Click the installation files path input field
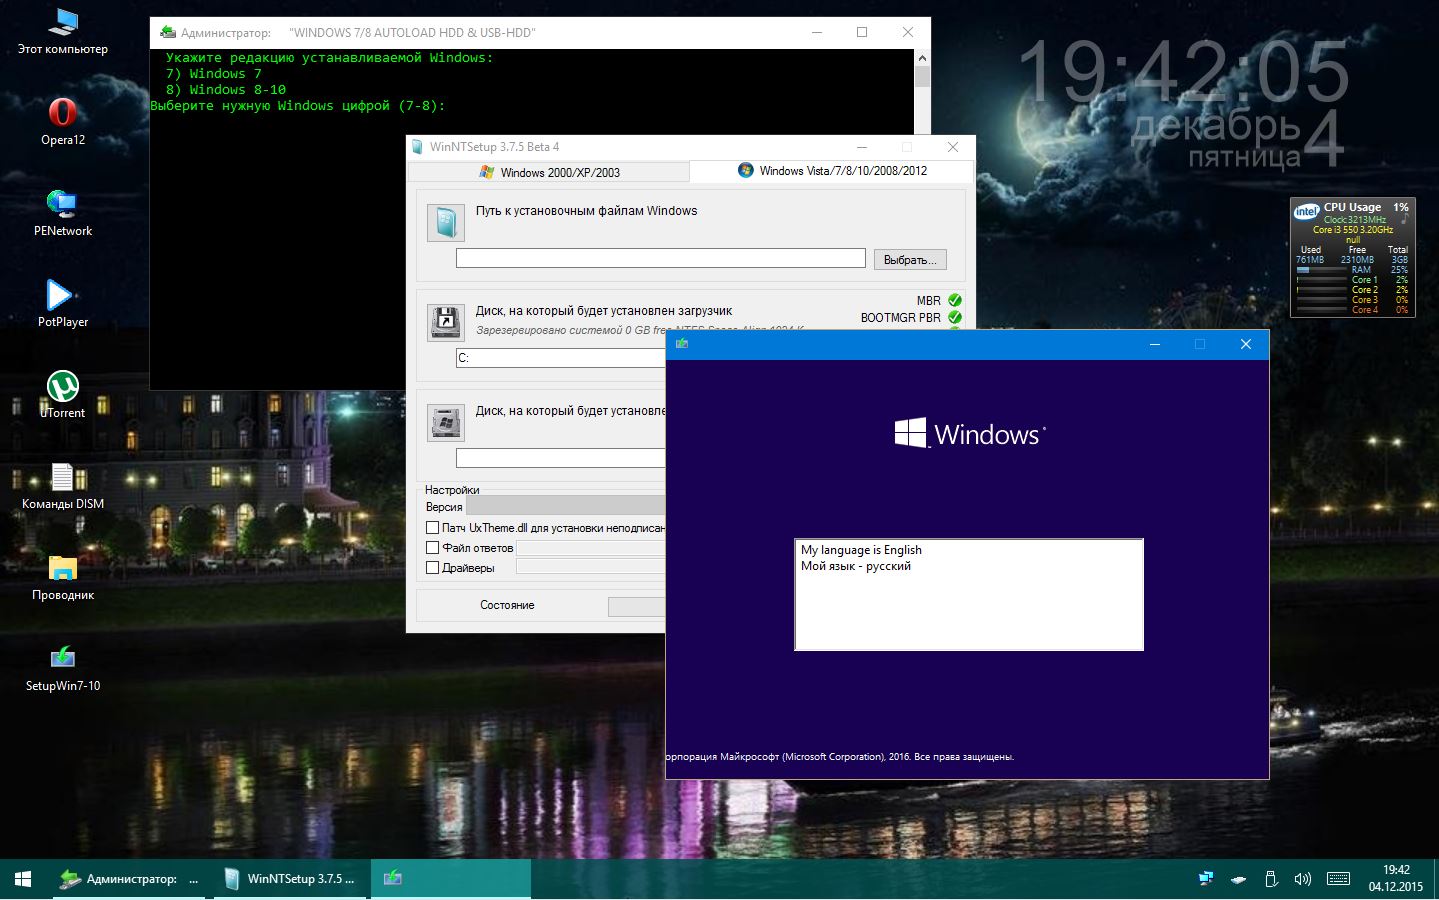1439x900 pixels. coord(661,258)
